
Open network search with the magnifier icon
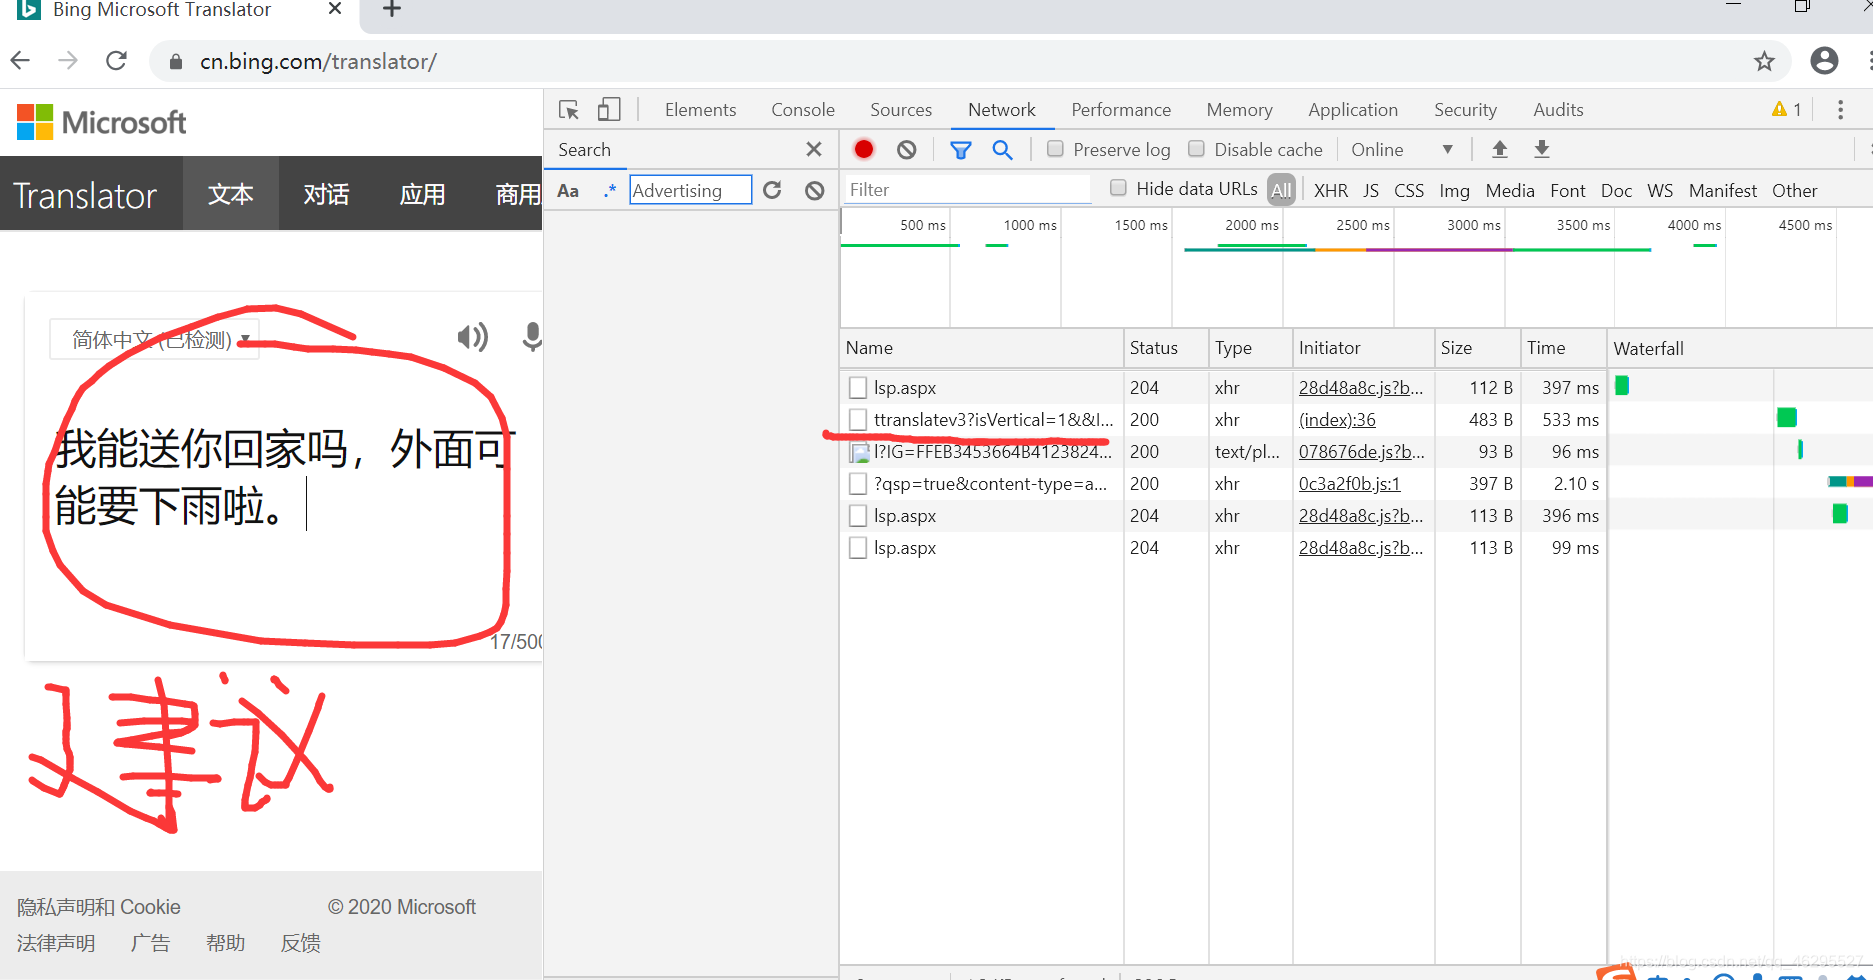coord(1002,150)
